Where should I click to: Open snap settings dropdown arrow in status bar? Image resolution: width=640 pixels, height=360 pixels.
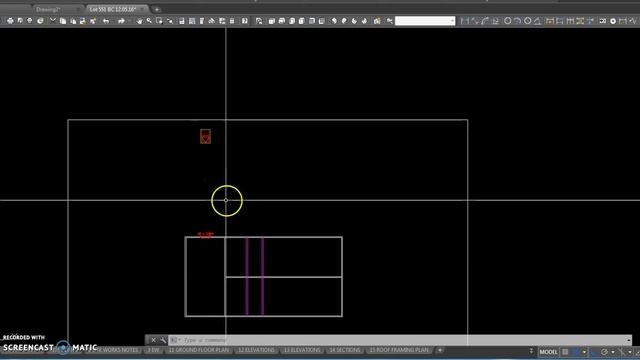click(584, 352)
